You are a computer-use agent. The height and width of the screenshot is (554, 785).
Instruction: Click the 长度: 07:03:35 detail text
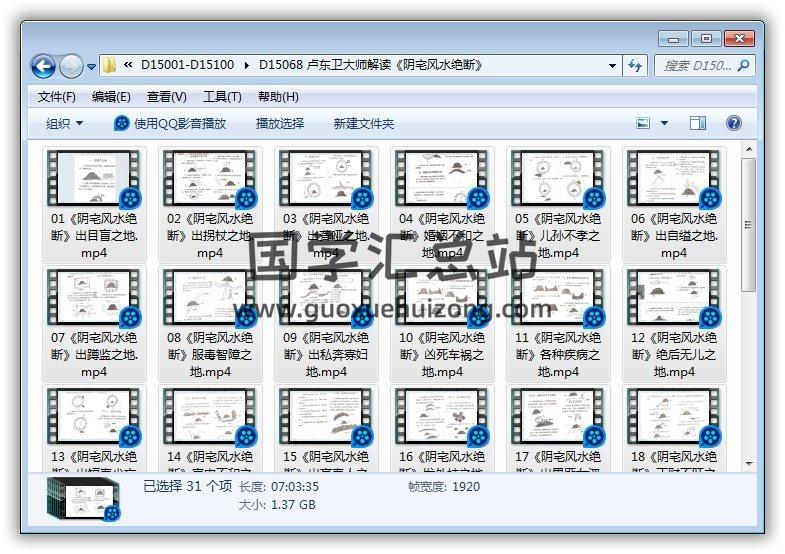(x=279, y=486)
